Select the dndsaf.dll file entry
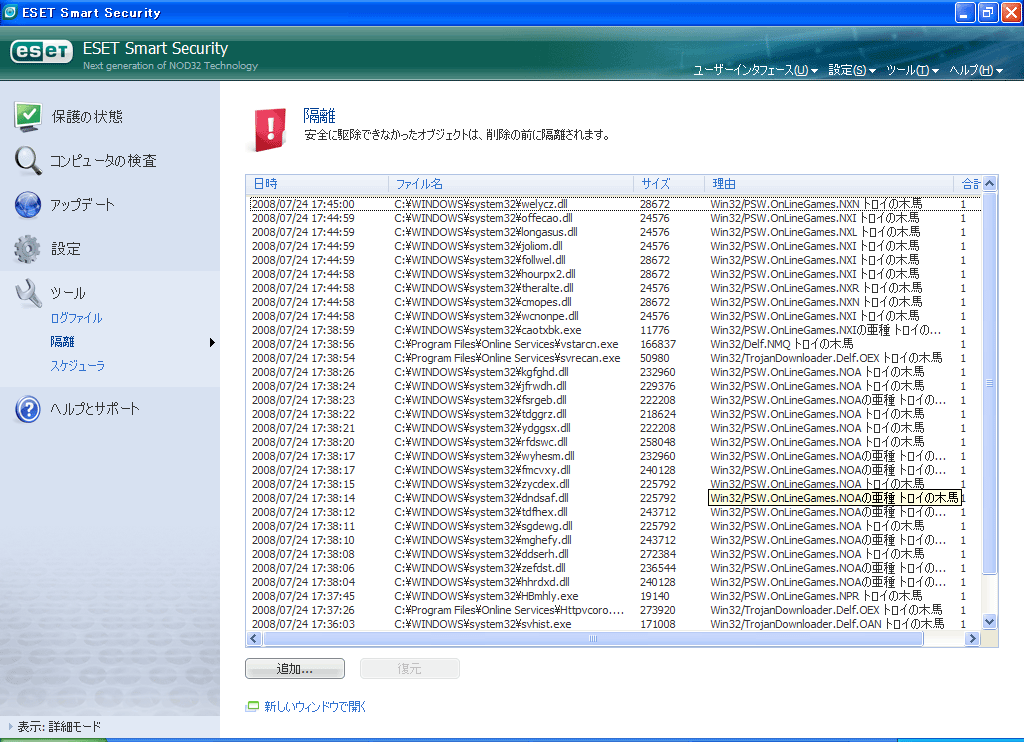Screen dimensions: 1024x742 pos(481,498)
